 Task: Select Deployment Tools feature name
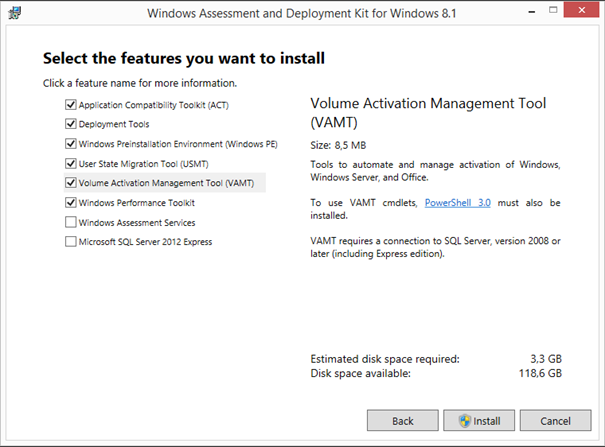click(114, 124)
